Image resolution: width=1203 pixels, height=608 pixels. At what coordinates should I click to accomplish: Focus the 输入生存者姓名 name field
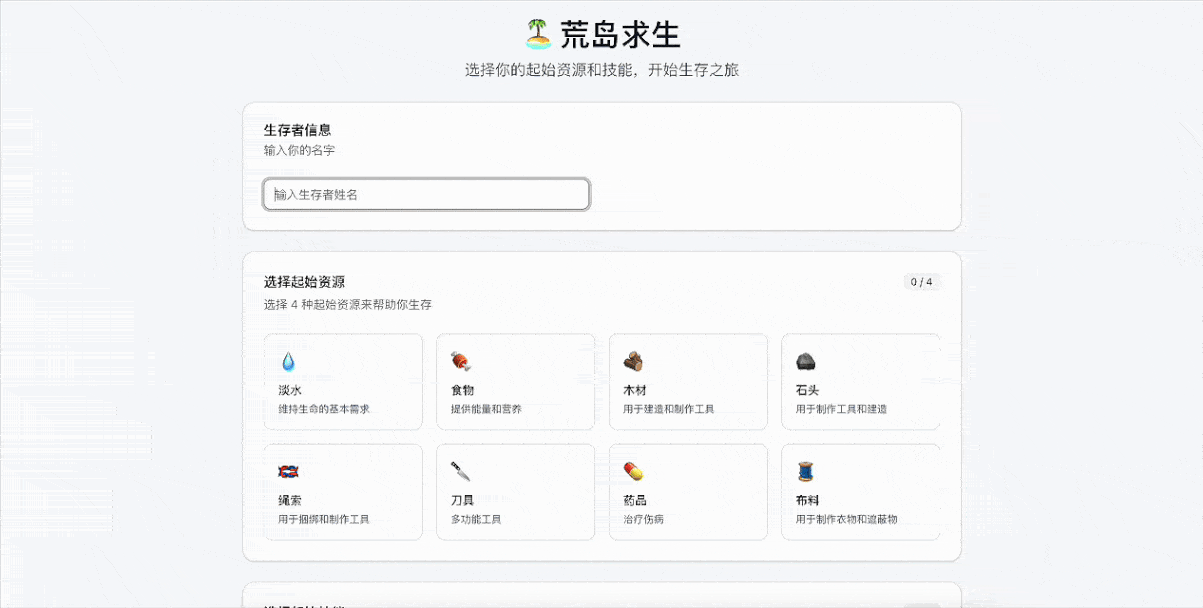pyautogui.click(x=426, y=194)
